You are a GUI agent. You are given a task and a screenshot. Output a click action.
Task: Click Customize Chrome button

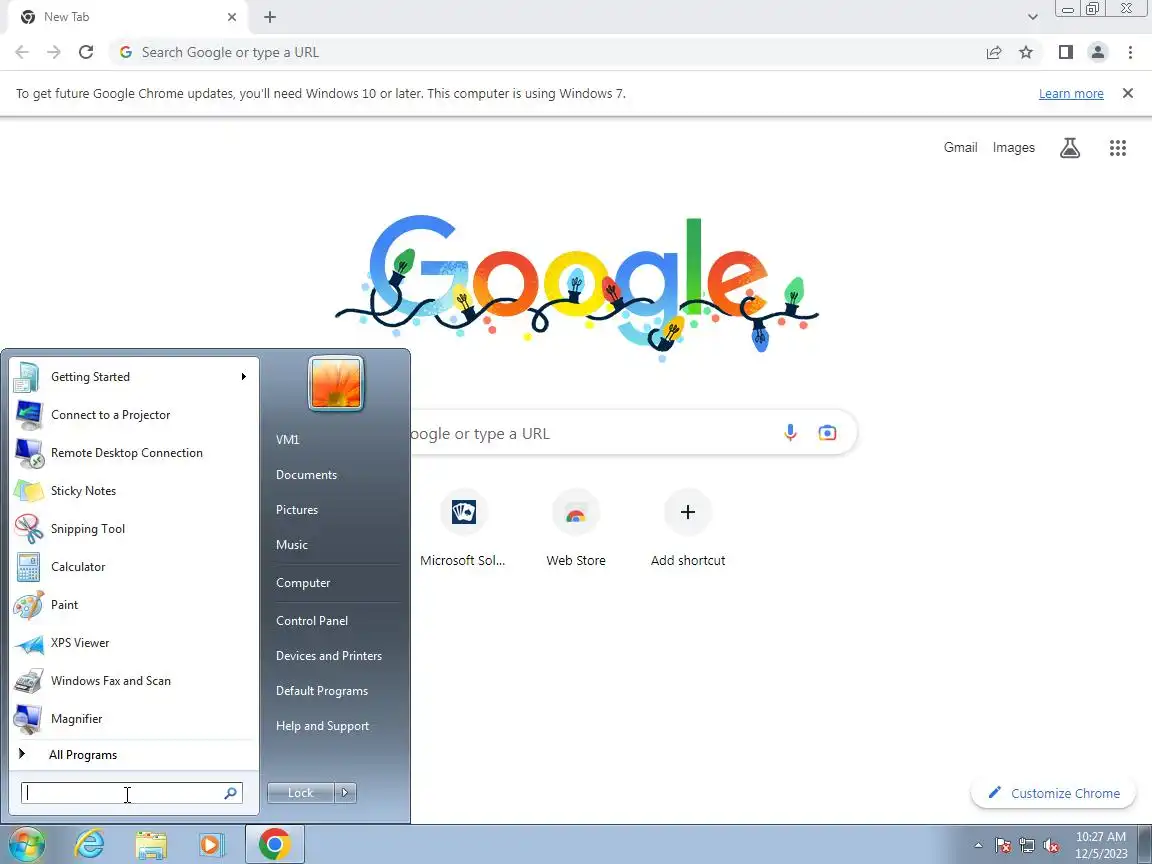click(1054, 793)
